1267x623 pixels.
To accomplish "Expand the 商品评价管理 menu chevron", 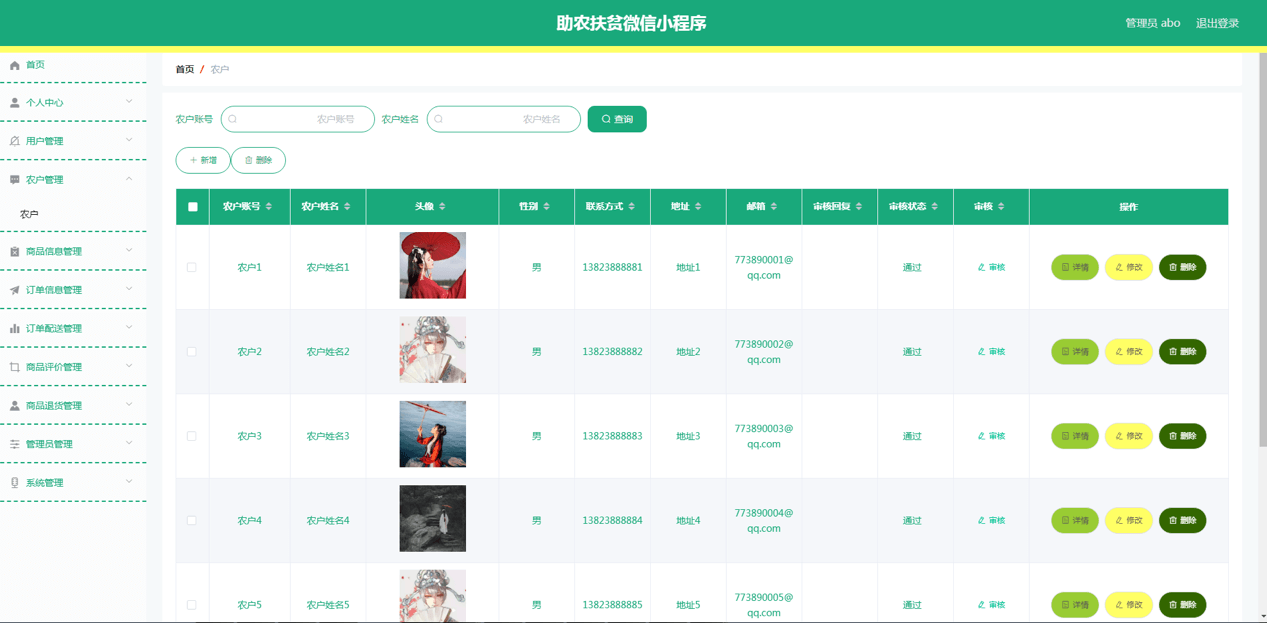I will [129, 367].
